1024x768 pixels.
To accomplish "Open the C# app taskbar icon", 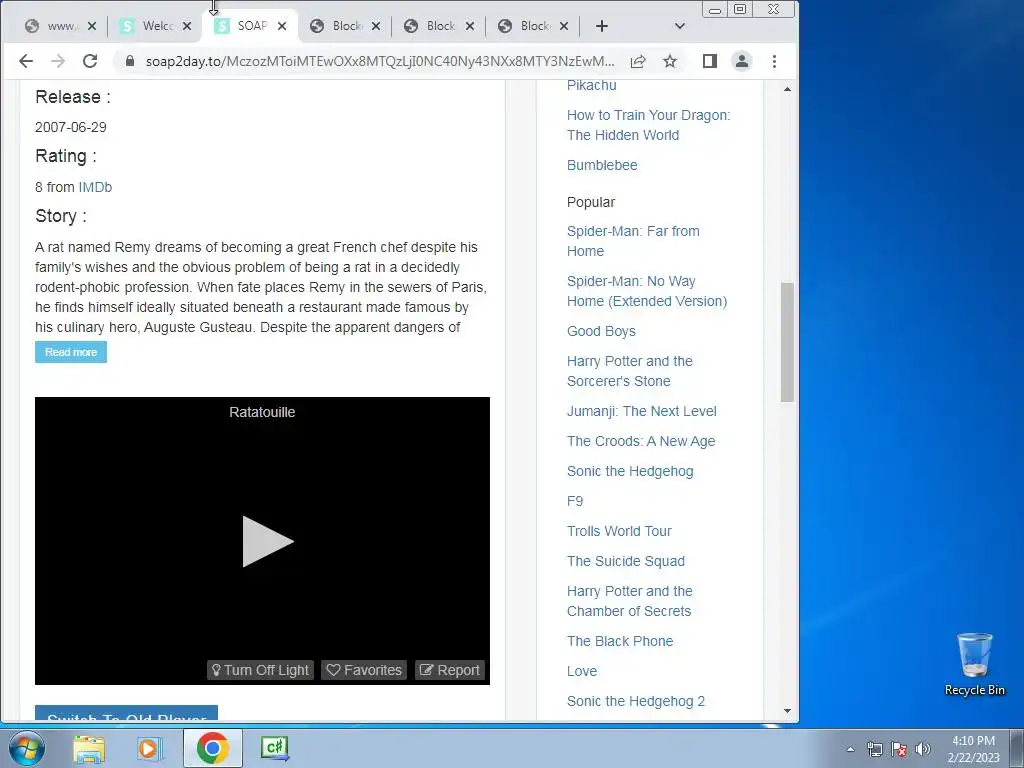I will [x=275, y=748].
